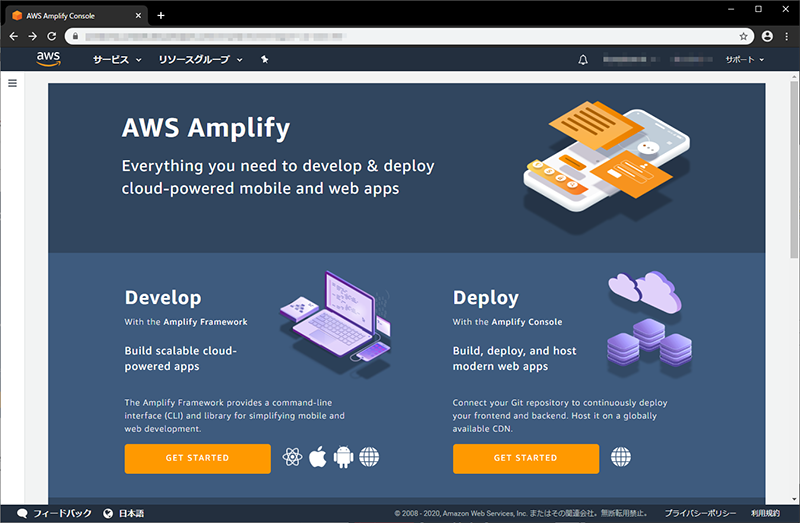Open the リソースグループ dropdown
The image size is (800, 523).
pyautogui.click(x=200, y=60)
